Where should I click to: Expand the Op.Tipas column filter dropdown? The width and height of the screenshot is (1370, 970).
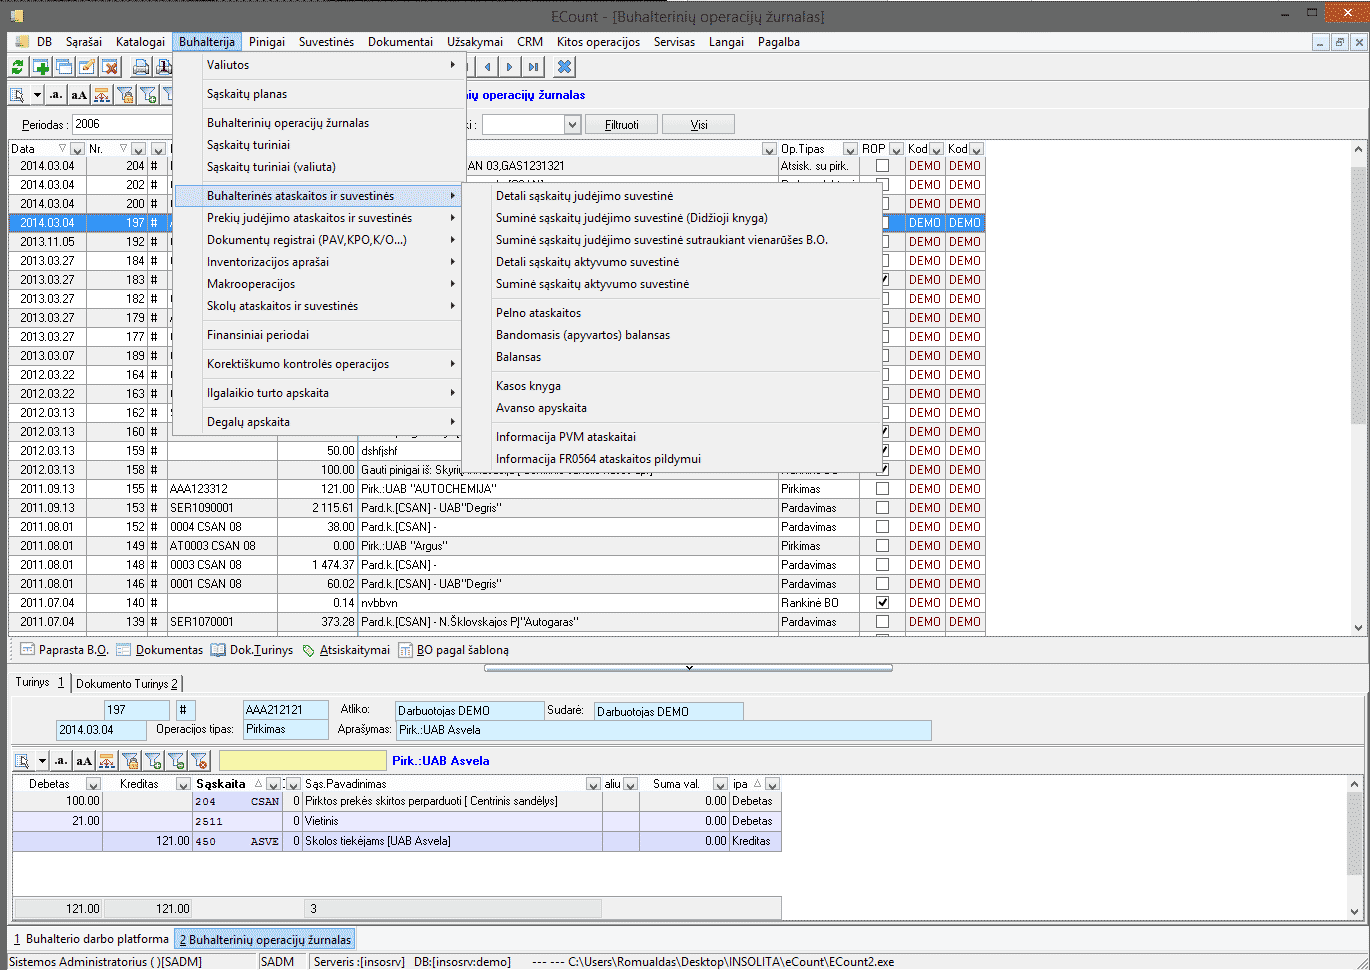[x=849, y=149]
